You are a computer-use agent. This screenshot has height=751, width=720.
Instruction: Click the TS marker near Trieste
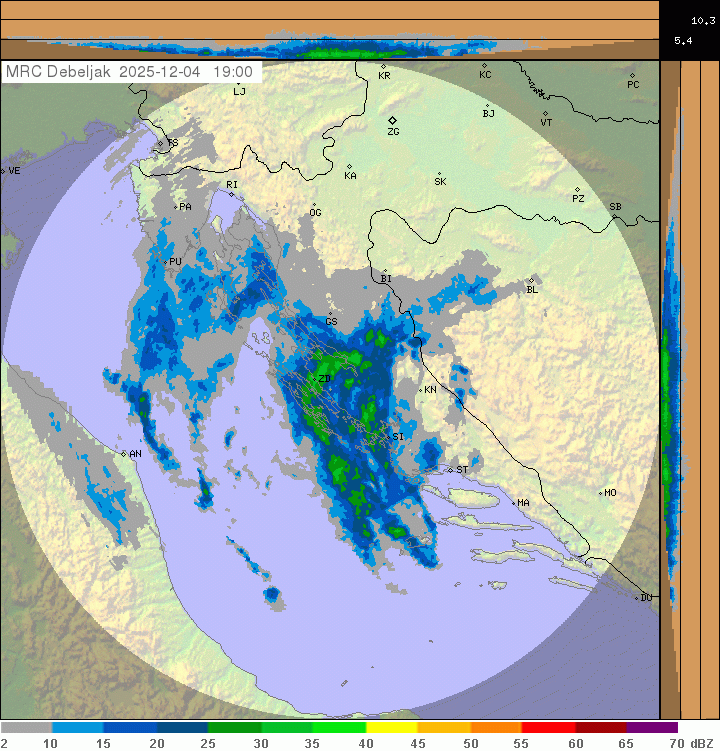tap(161, 144)
